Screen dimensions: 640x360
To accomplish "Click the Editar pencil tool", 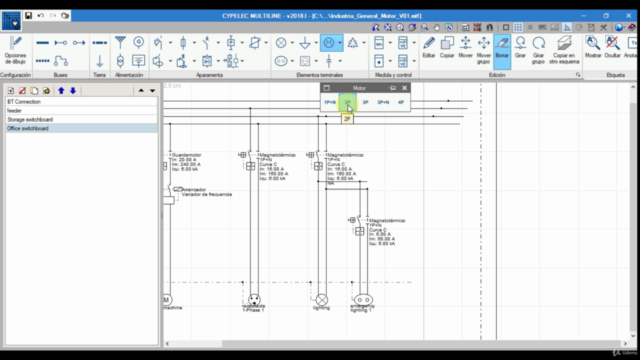I will [429, 47].
